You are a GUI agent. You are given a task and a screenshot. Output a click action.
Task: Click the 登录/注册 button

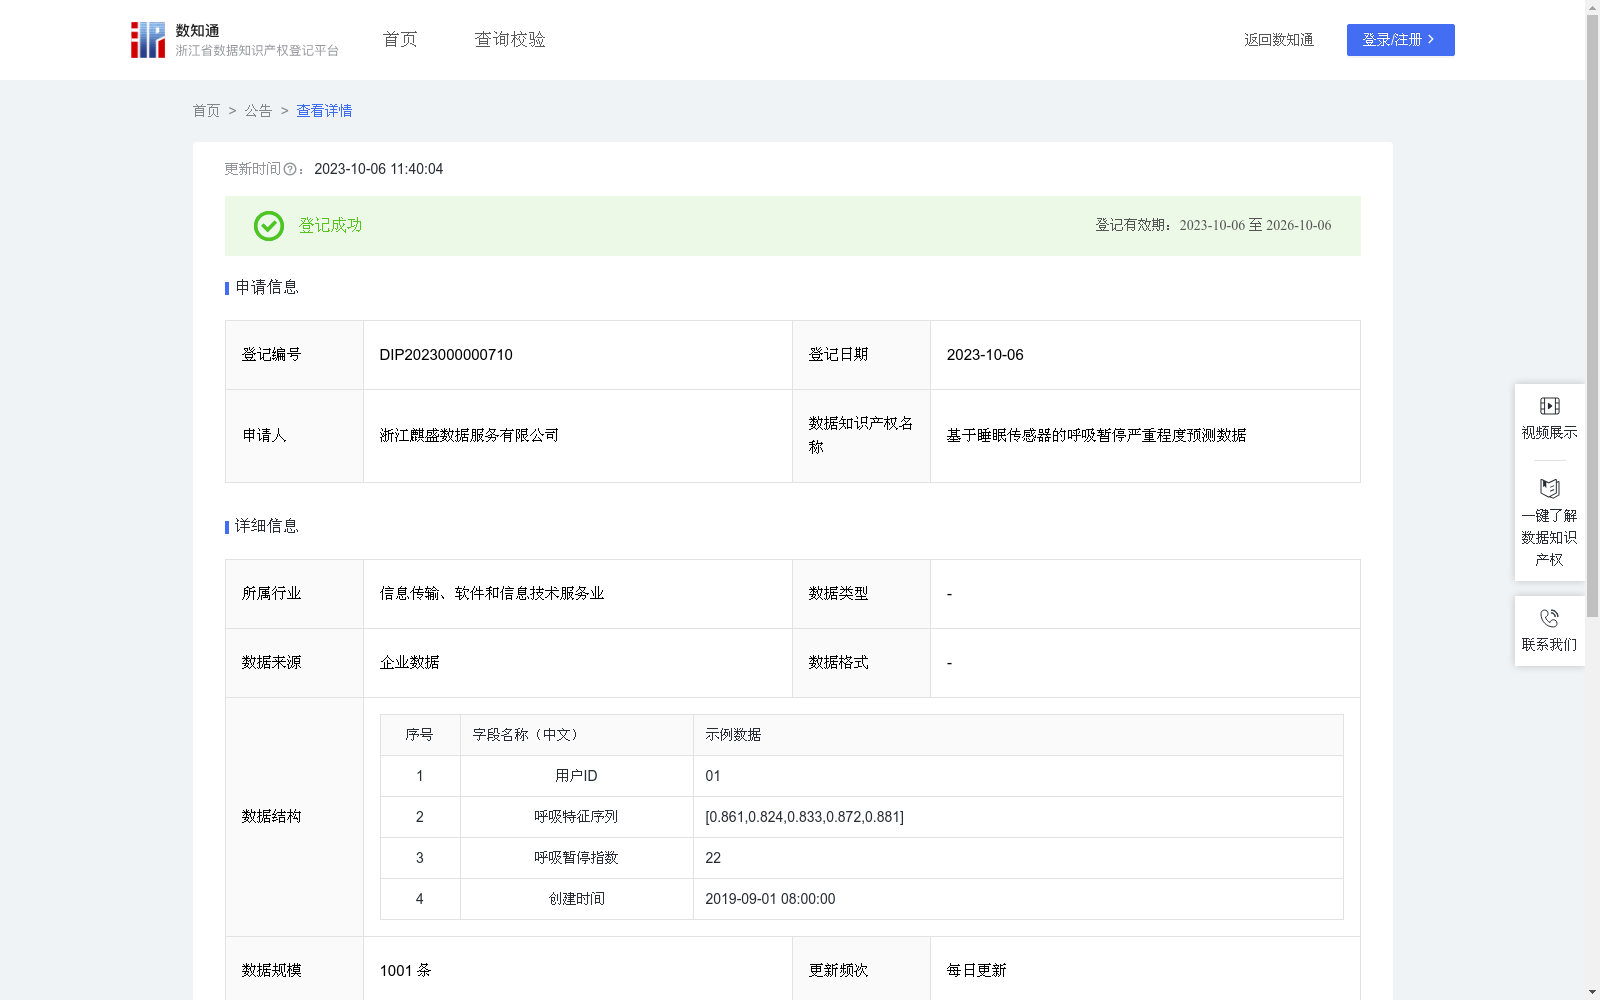click(x=1400, y=40)
